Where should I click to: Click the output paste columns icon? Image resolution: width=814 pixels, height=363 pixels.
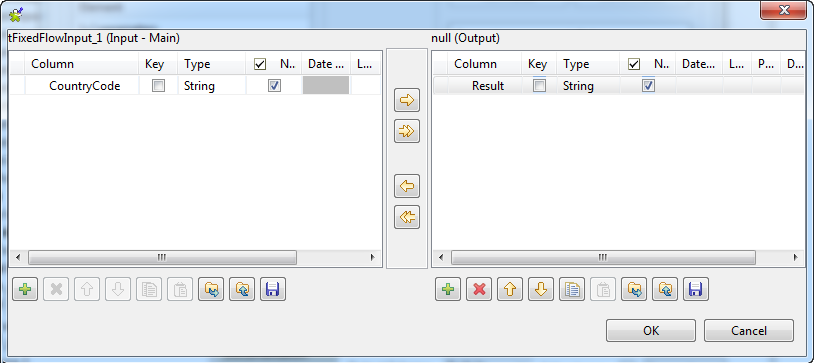tap(603, 289)
